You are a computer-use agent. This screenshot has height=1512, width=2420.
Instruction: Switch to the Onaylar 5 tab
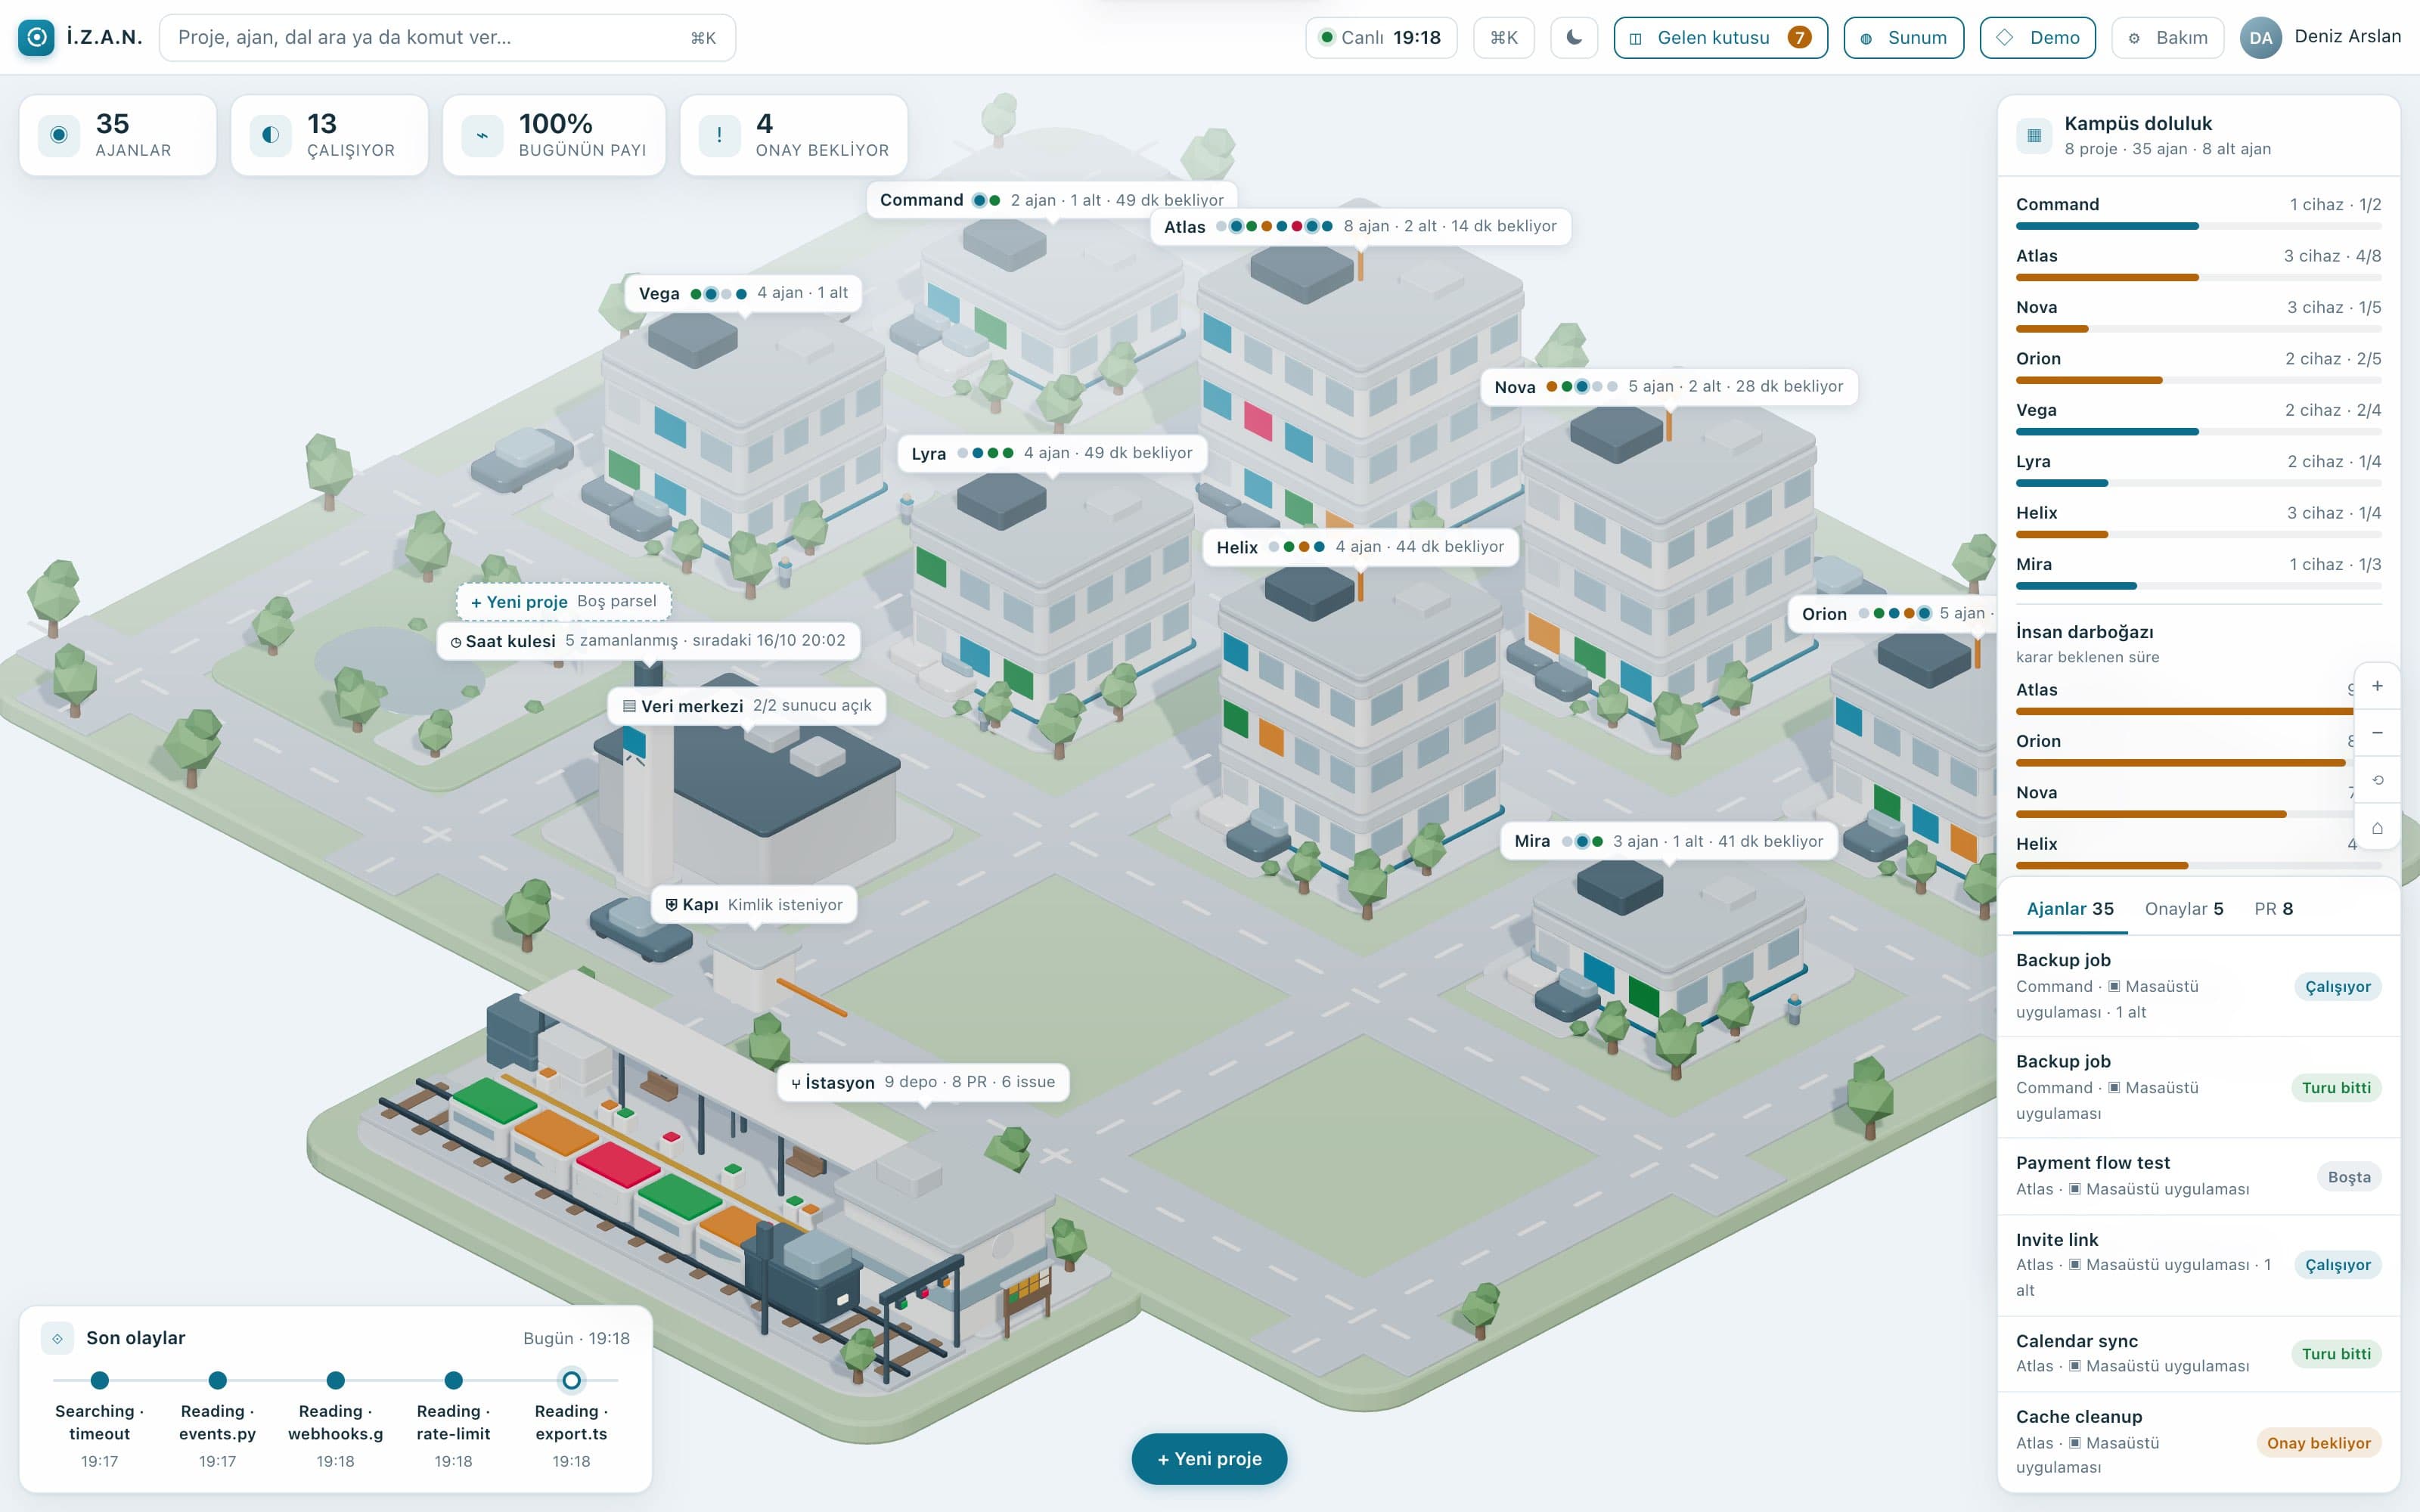2184,909
